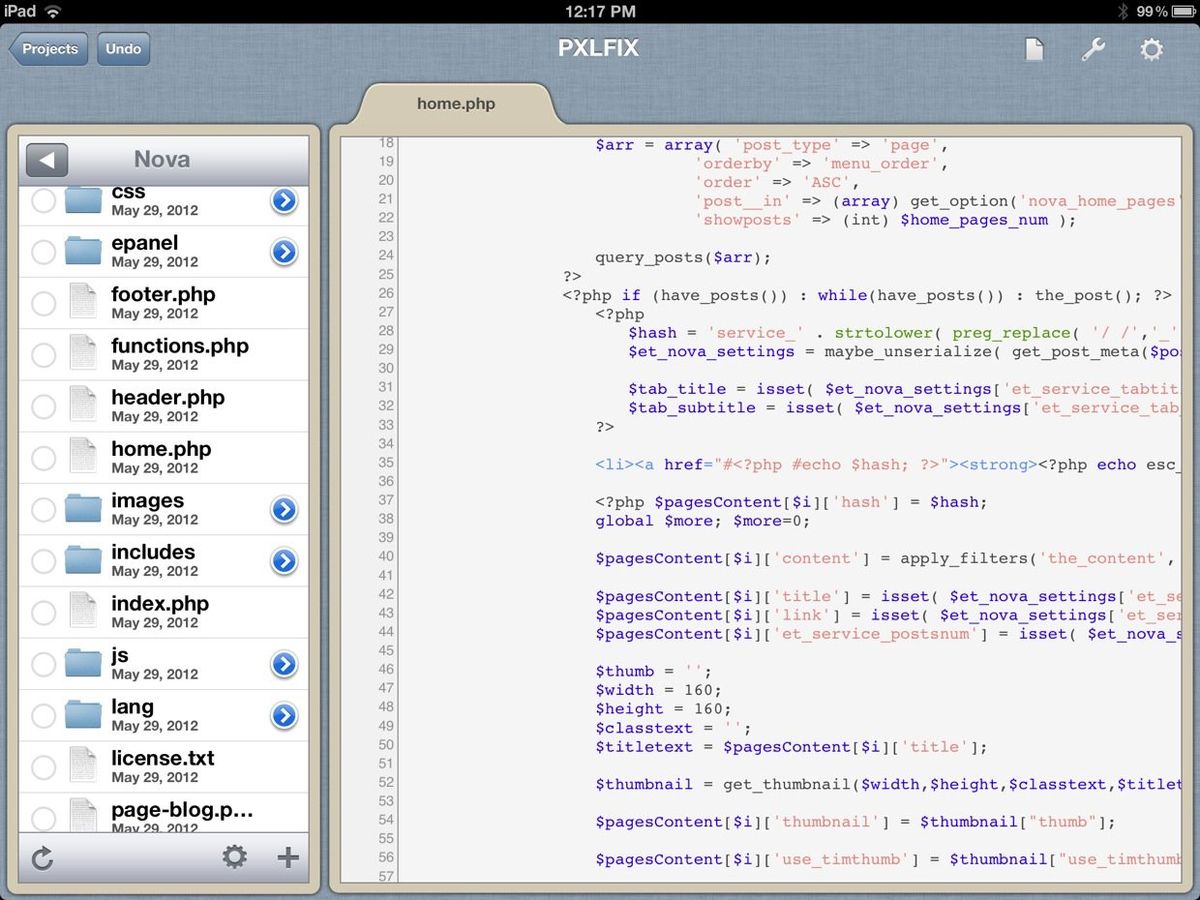Refresh the Nova file list
This screenshot has height=900, width=1200.
tap(42, 857)
